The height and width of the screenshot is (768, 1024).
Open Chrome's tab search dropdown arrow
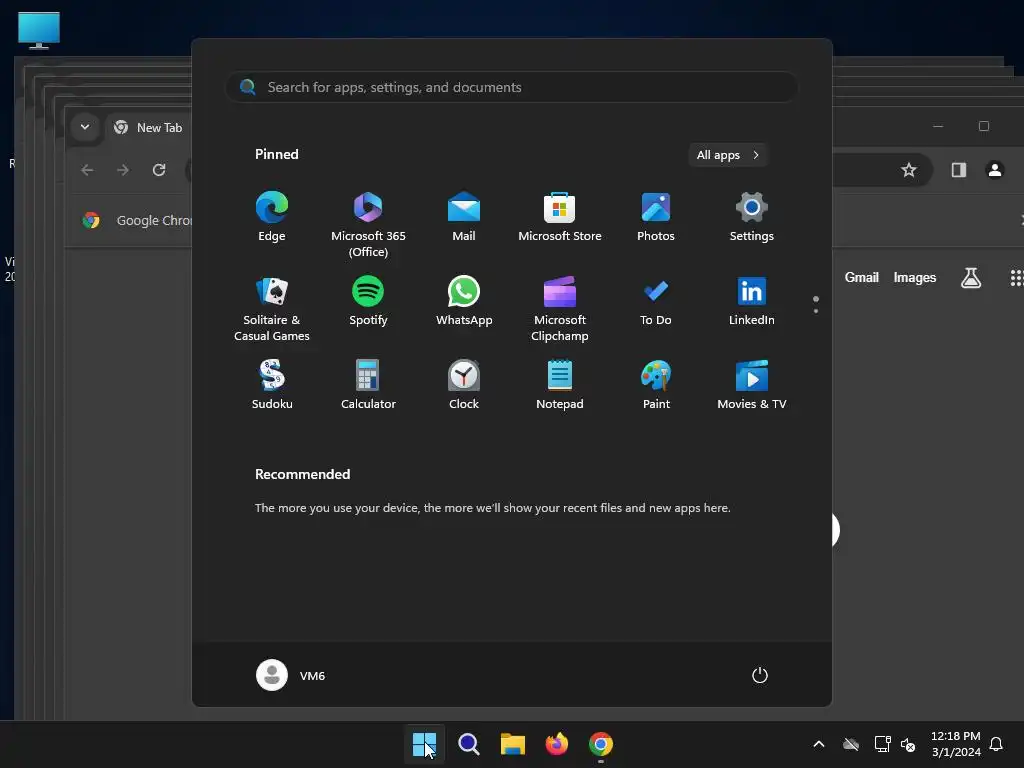point(85,127)
